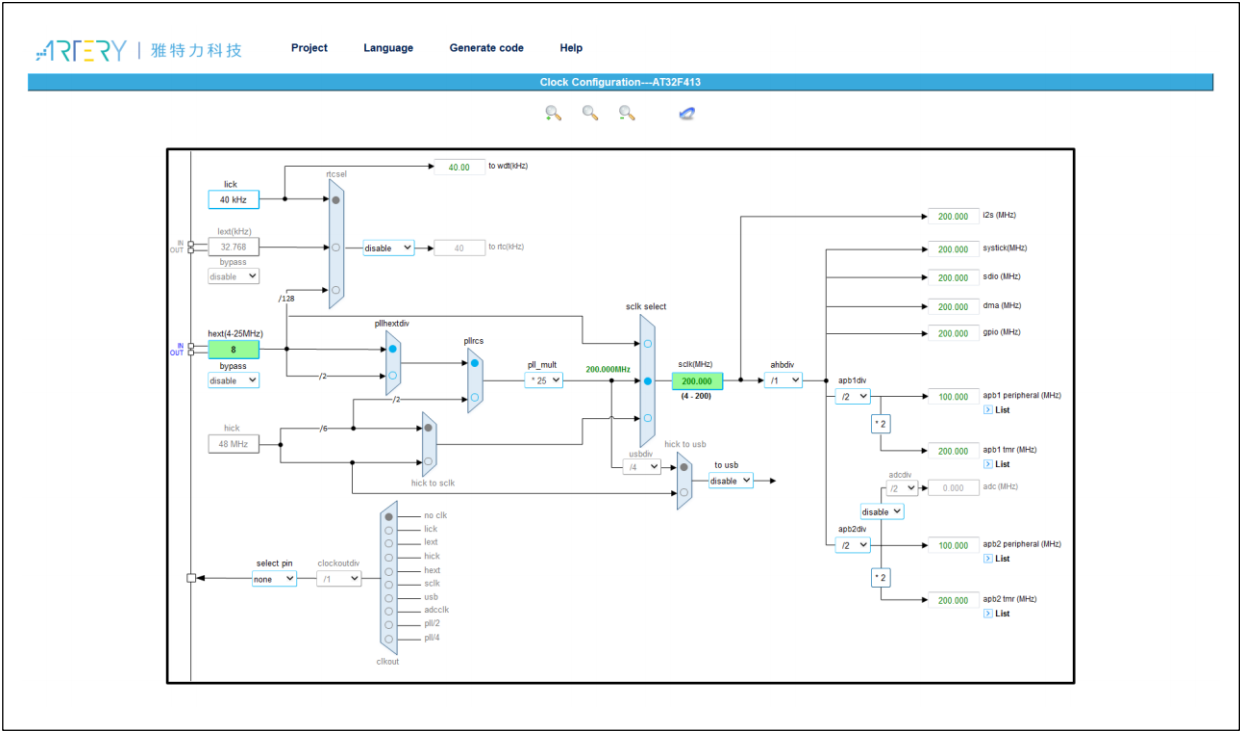The height and width of the screenshot is (733, 1243).
Task: Click the lick 40 kHz field
Action: coord(234,199)
